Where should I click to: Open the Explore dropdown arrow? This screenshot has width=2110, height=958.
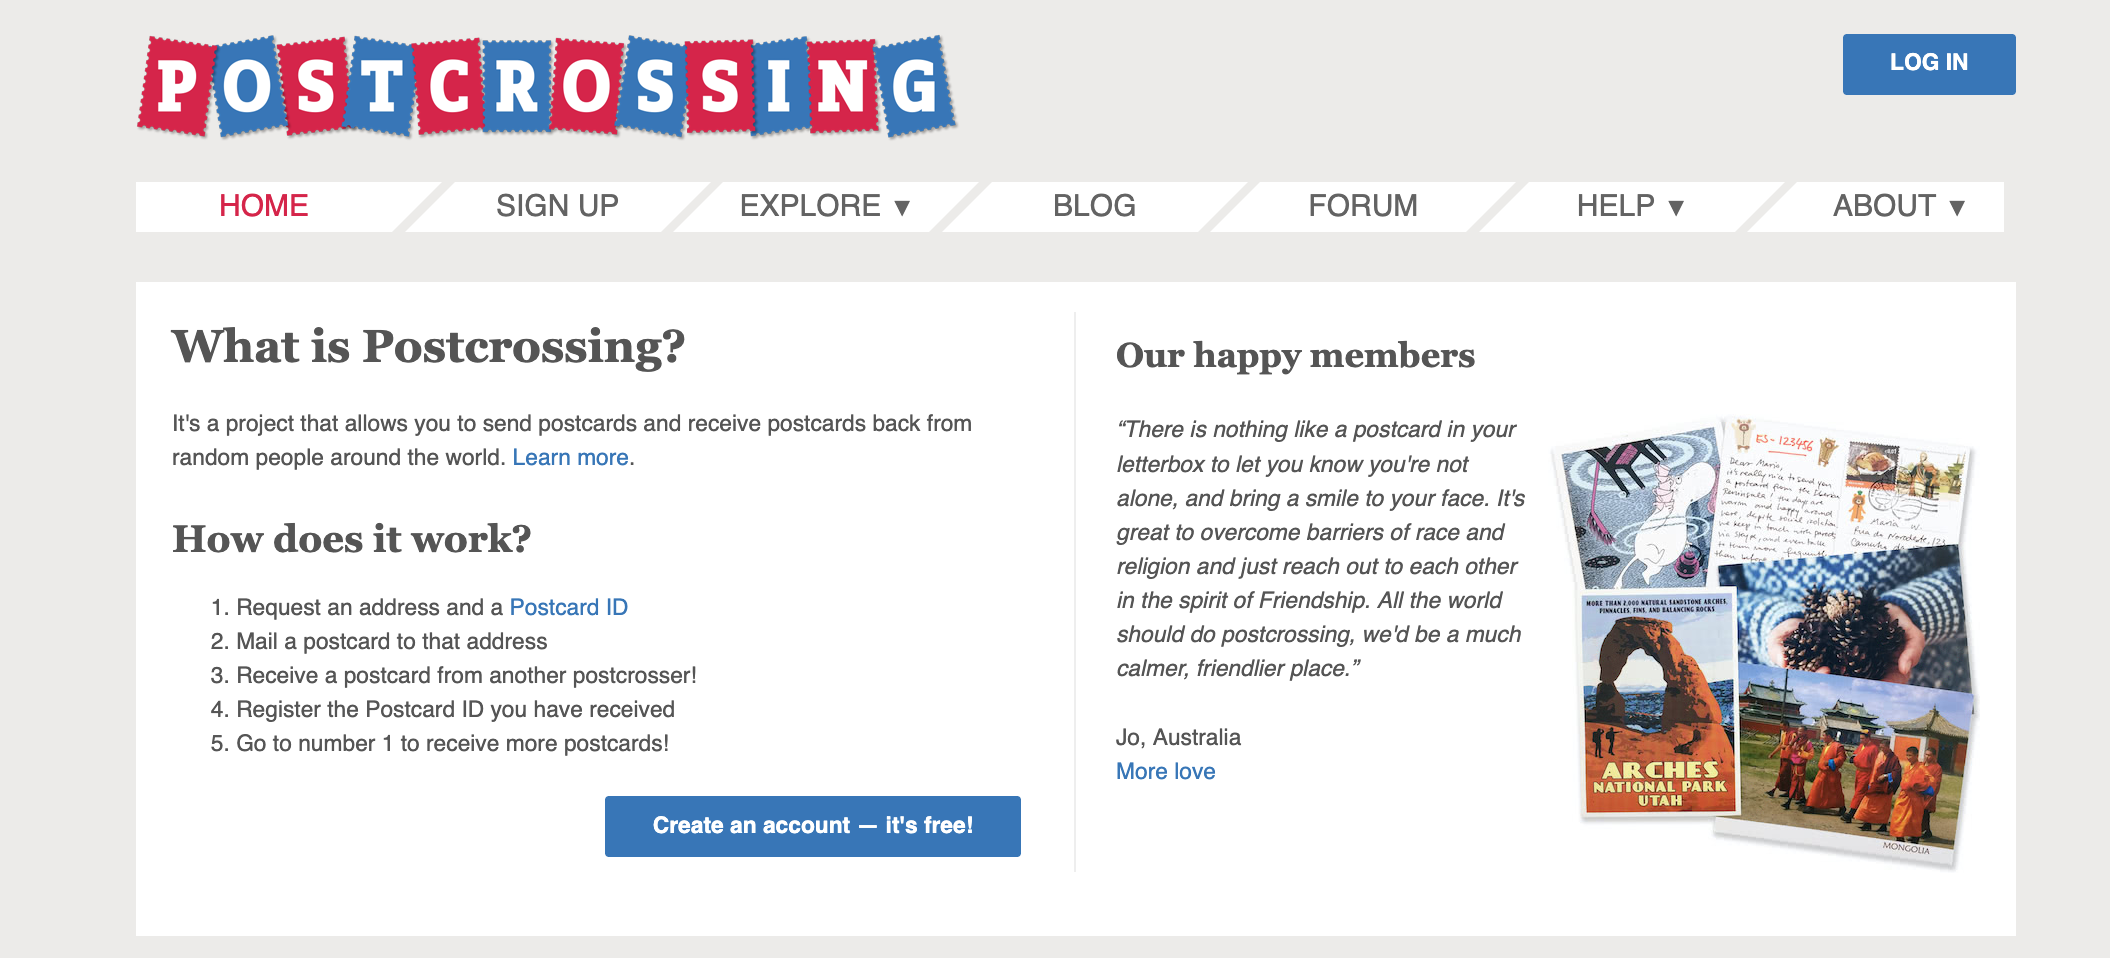(902, 207)
